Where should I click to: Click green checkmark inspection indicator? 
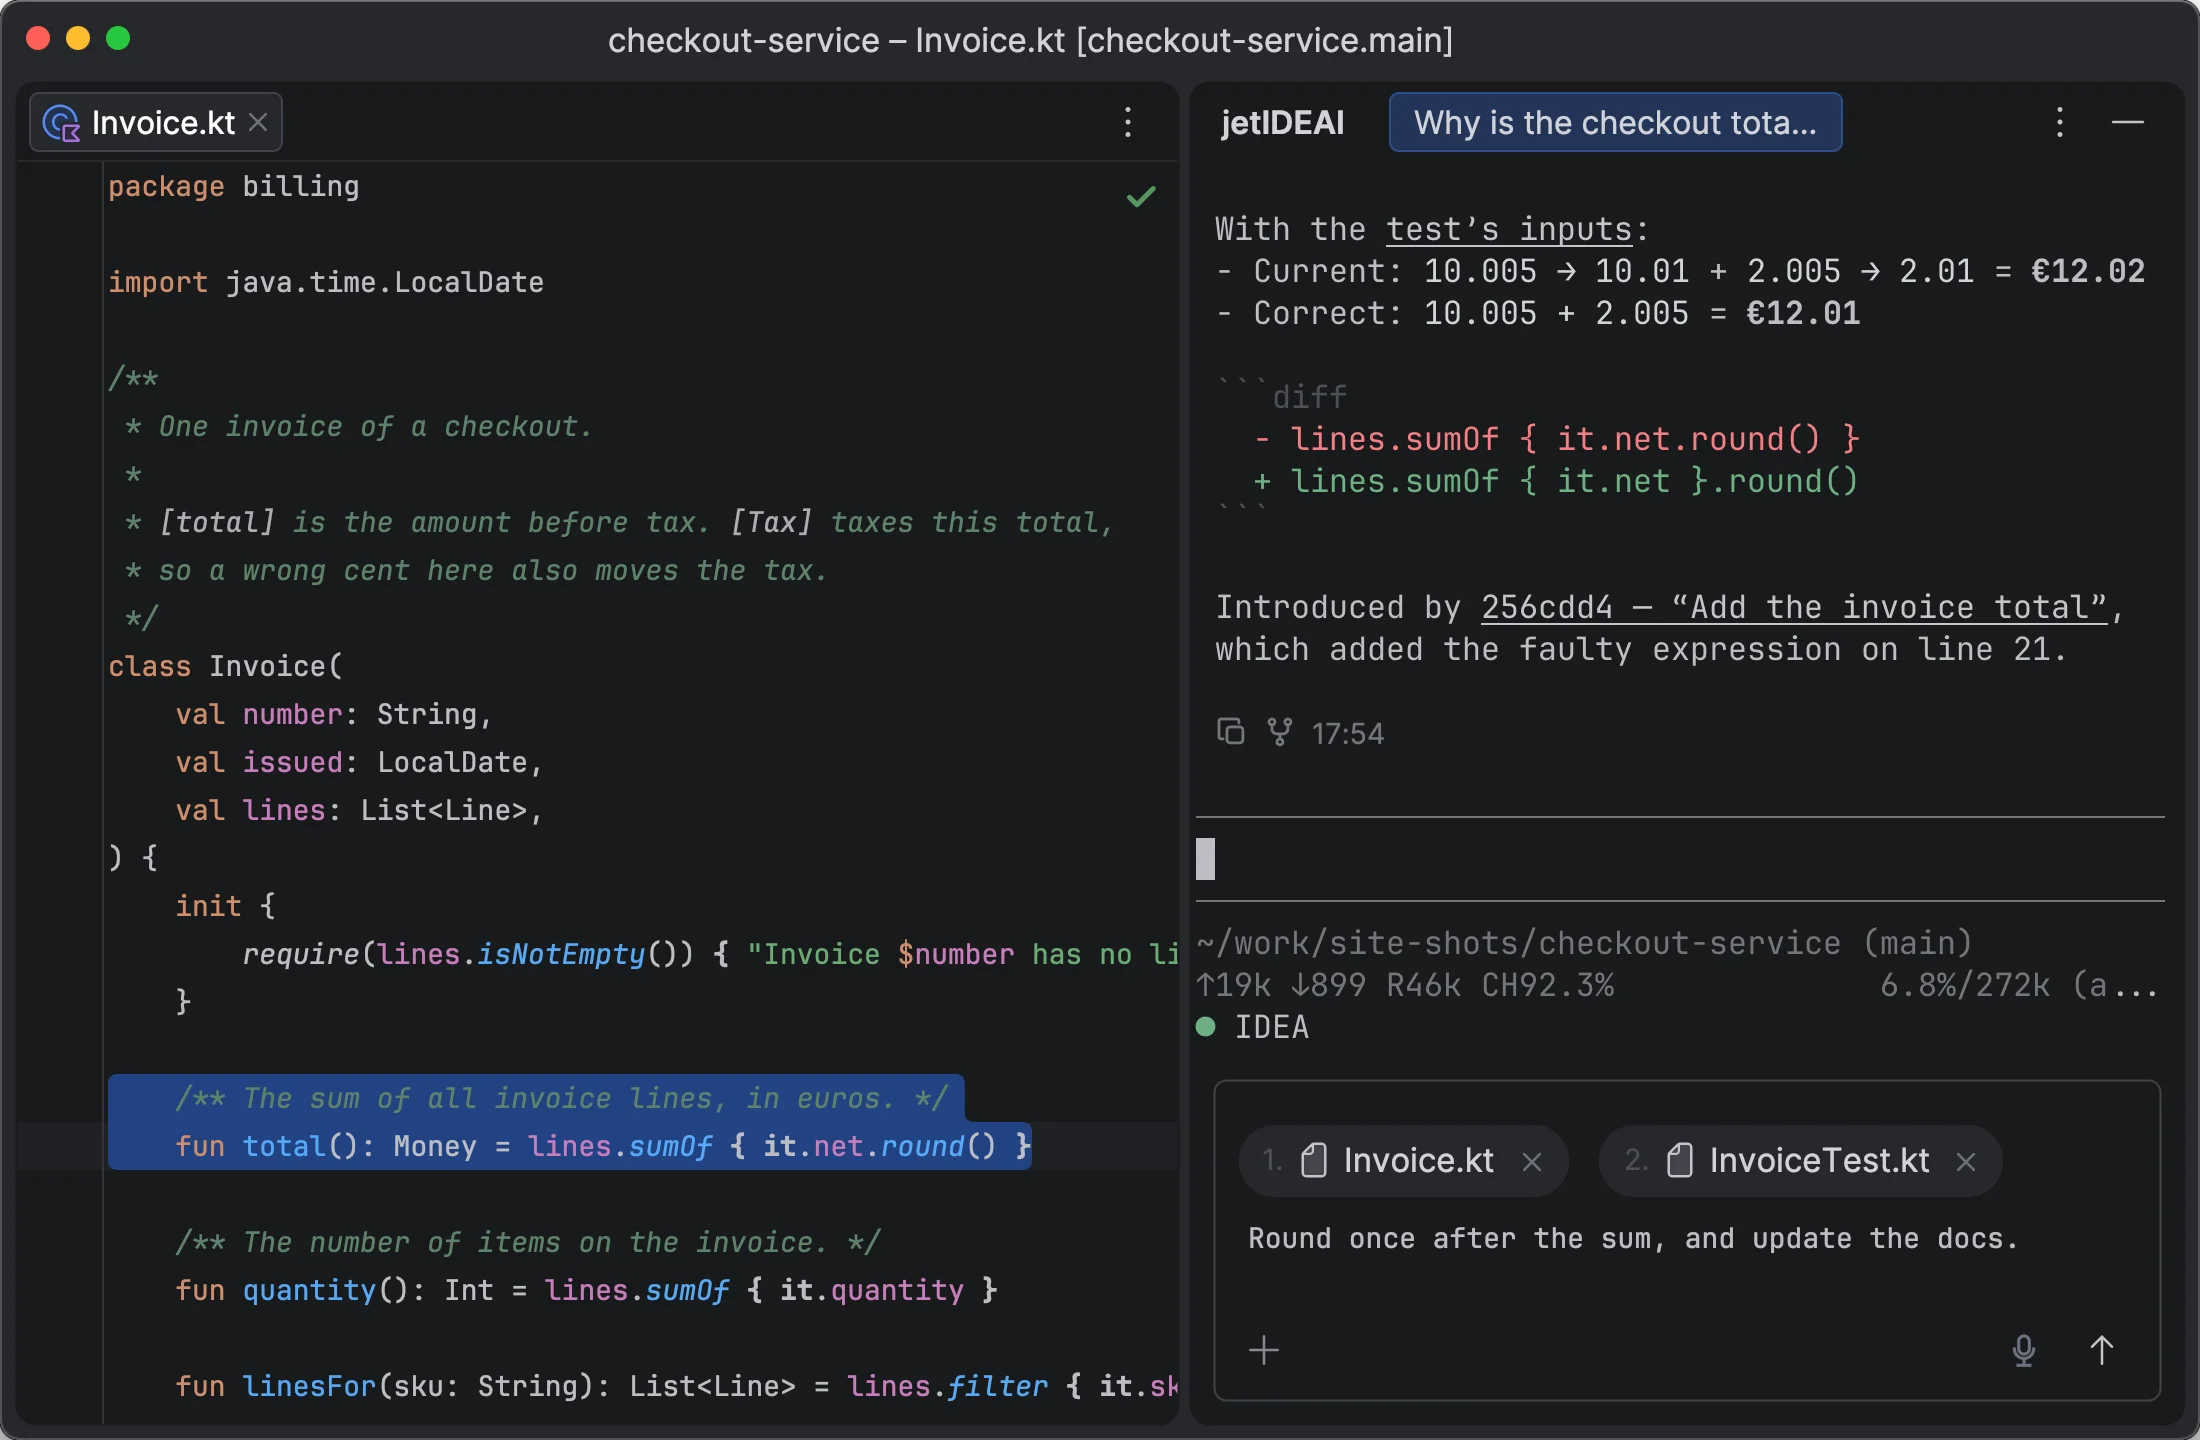(x=1141, y=196)
